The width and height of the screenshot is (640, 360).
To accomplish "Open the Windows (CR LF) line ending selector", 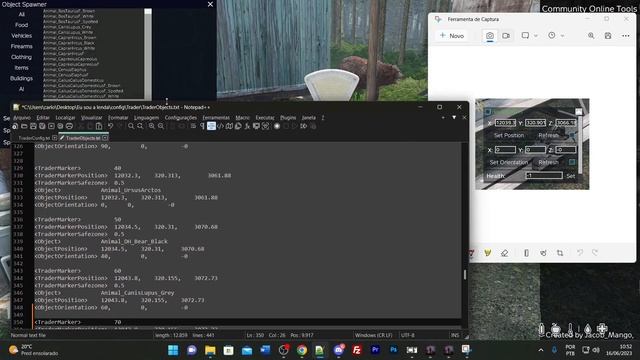I will point(373,335).
